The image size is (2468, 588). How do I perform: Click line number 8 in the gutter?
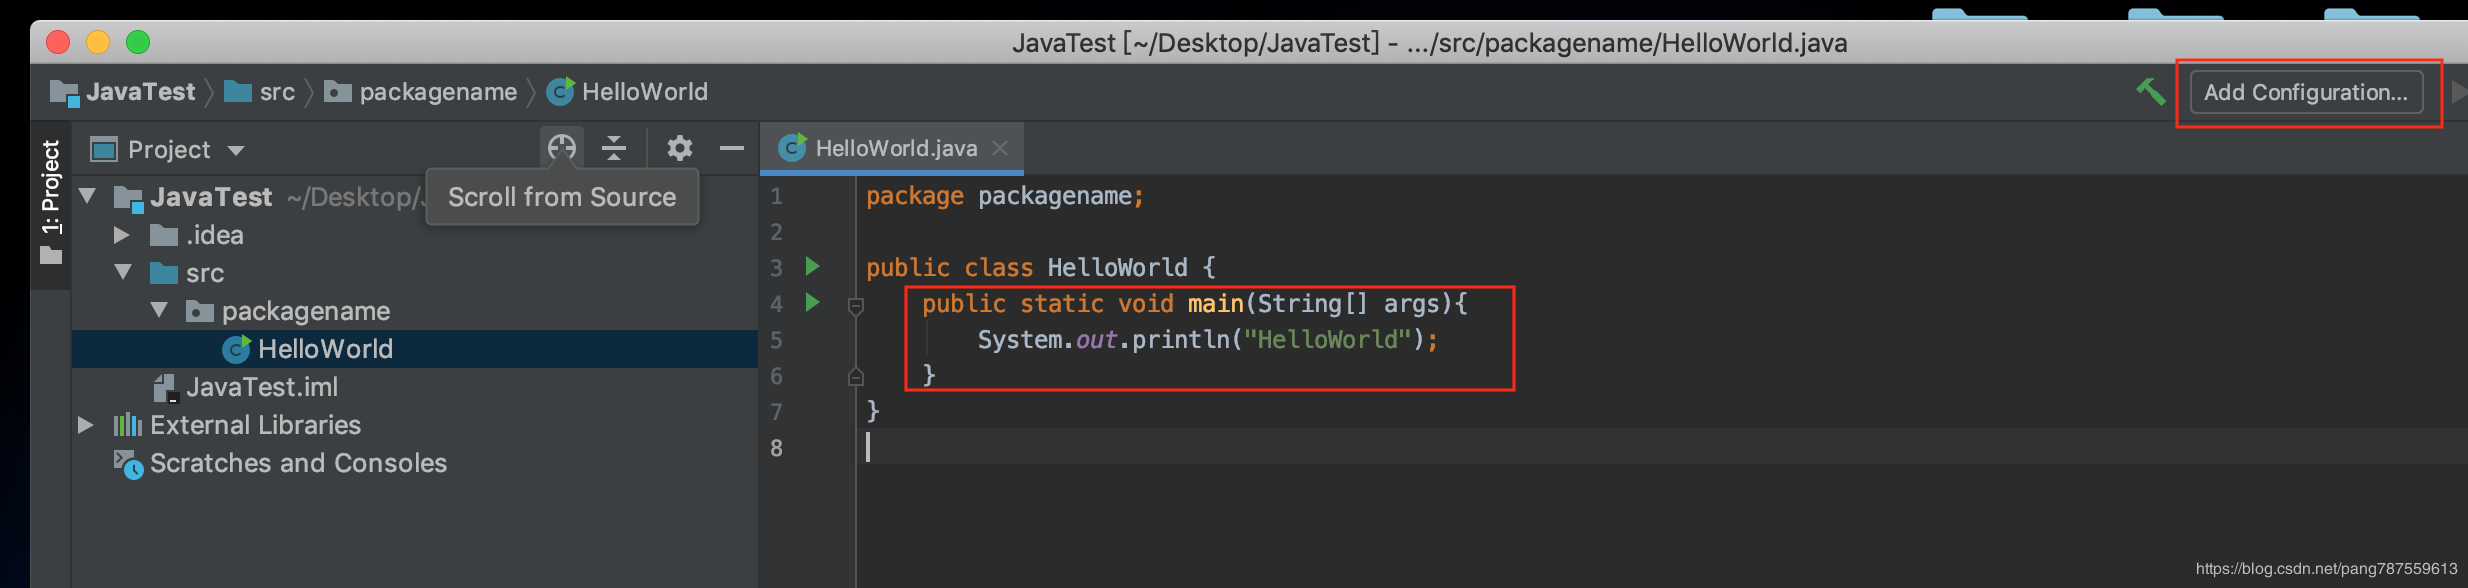click(x=776, y=448)
